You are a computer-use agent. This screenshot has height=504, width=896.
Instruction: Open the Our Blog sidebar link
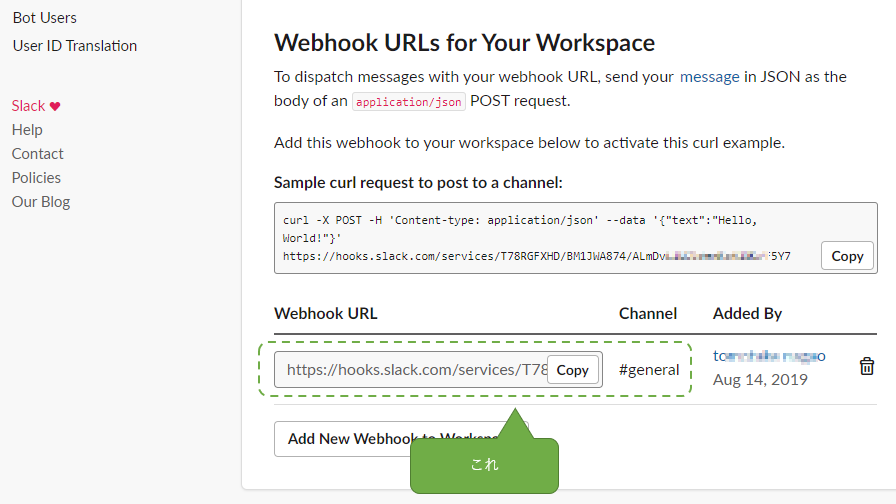point(41,202)
